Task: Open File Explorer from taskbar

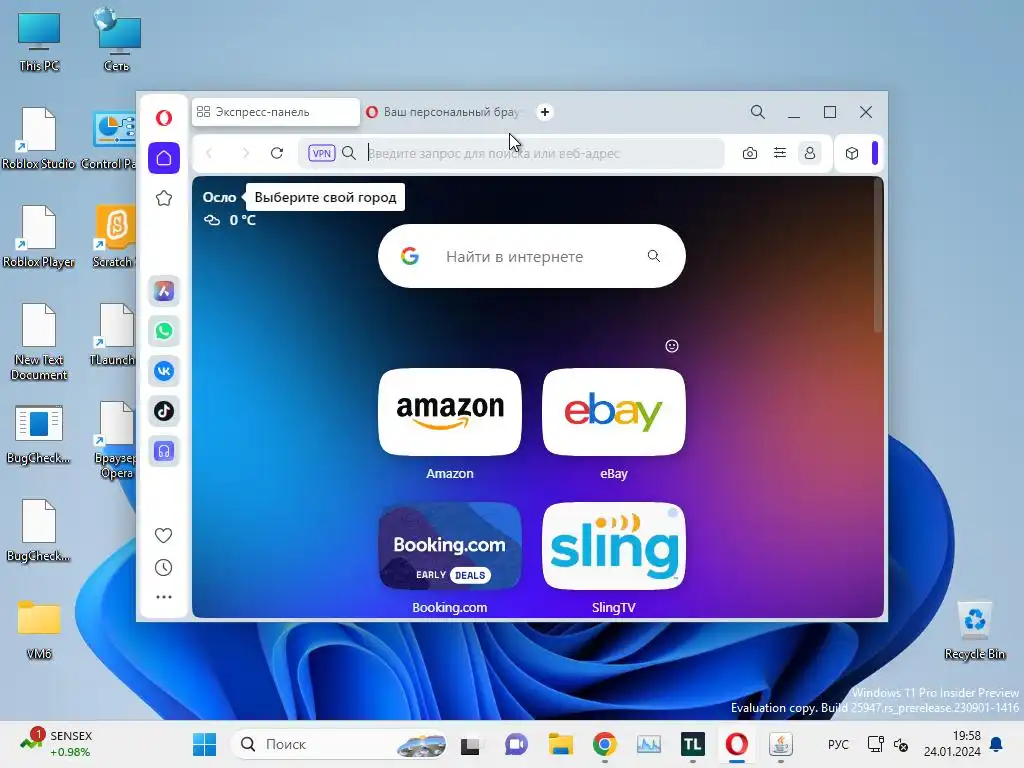Action: [x=560, y=744]
